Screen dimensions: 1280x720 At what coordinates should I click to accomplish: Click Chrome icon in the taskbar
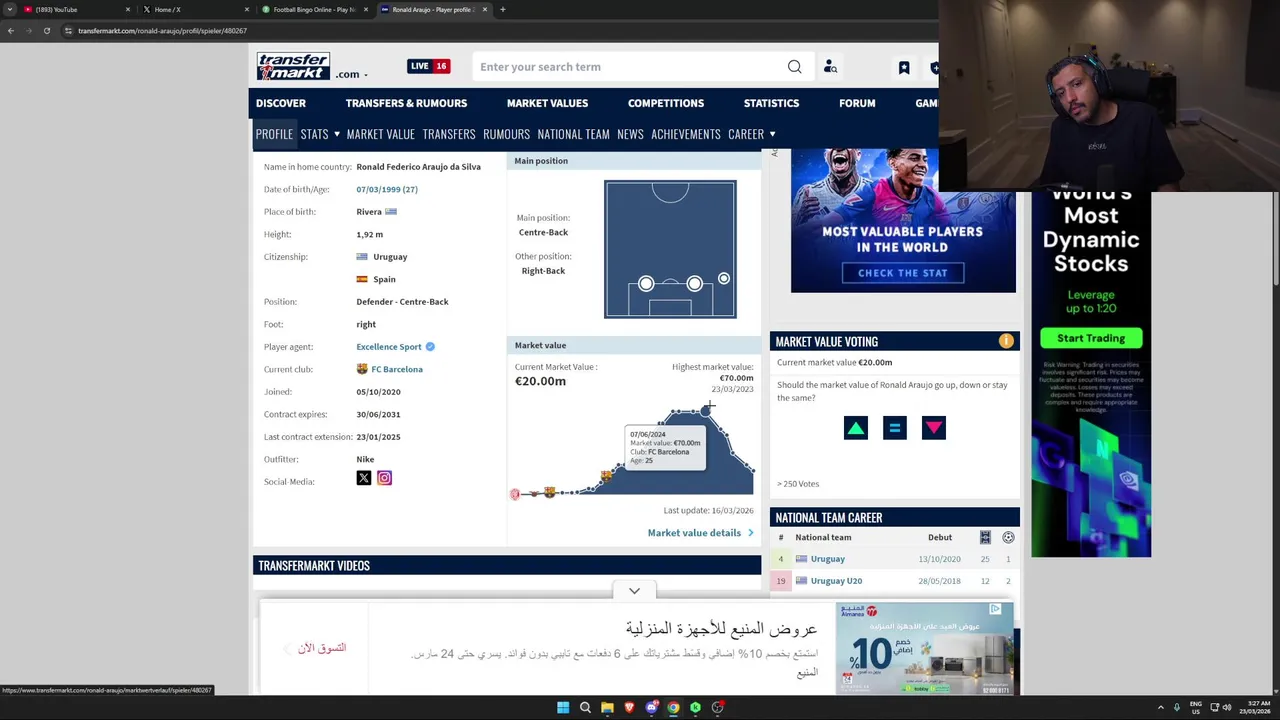point(673,708)
